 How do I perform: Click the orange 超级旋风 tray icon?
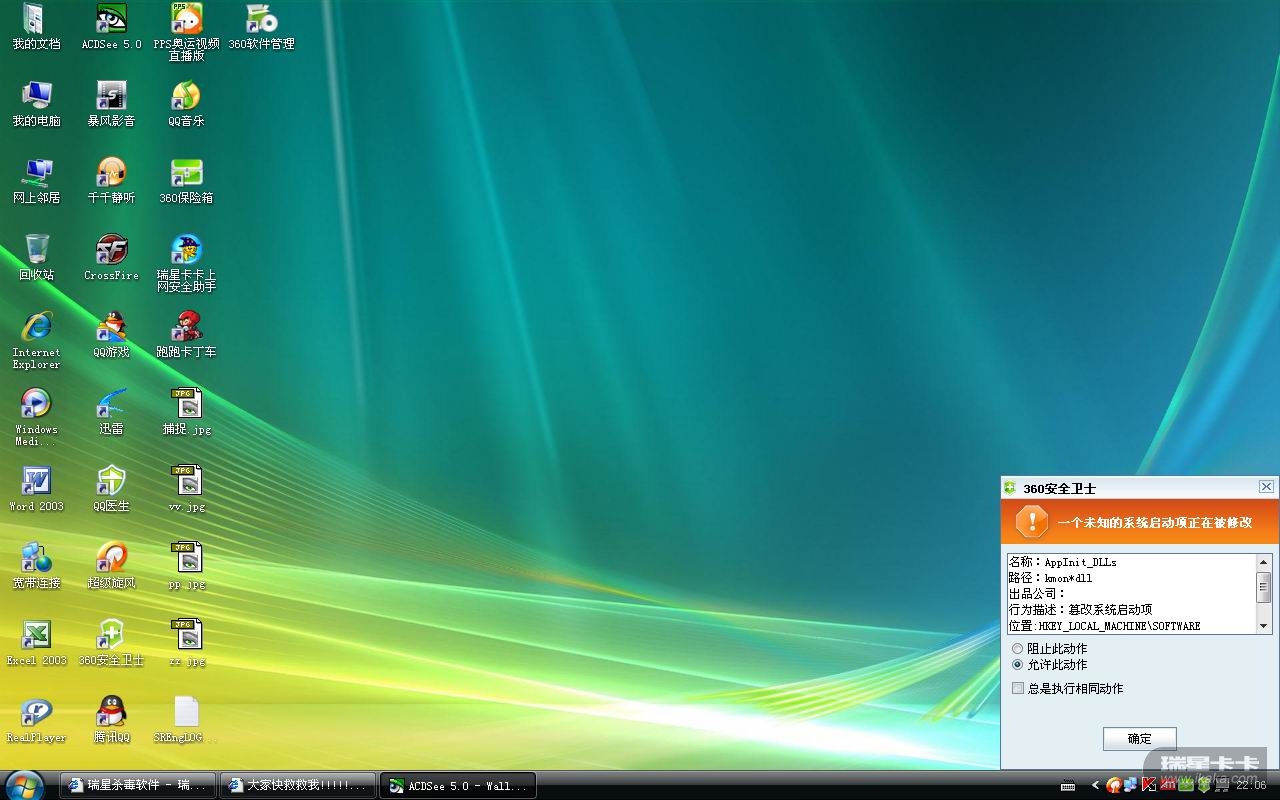tap(1114, 786)
